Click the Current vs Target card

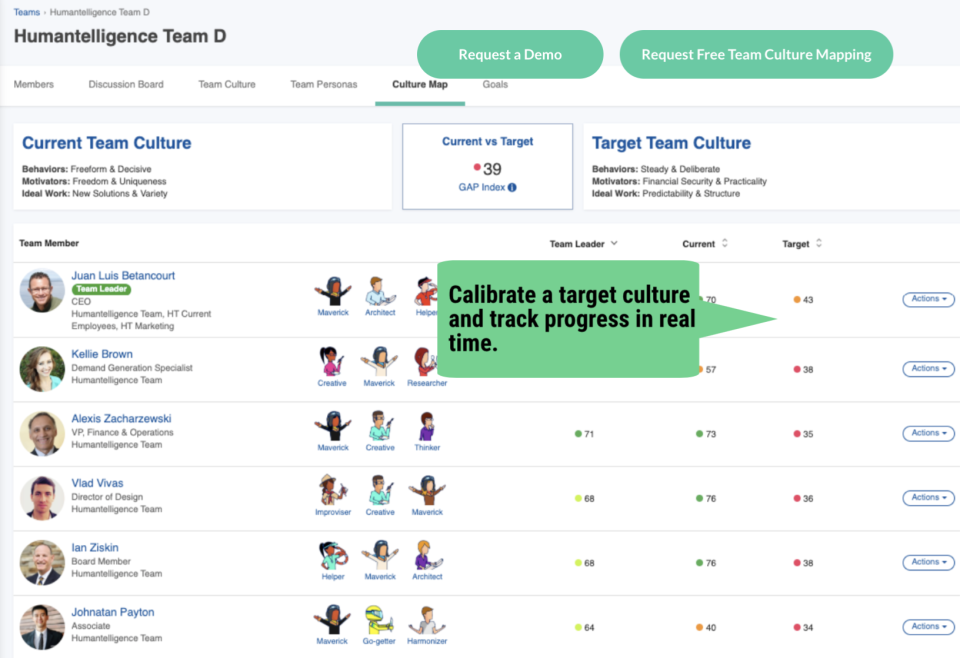click(487, 166)
